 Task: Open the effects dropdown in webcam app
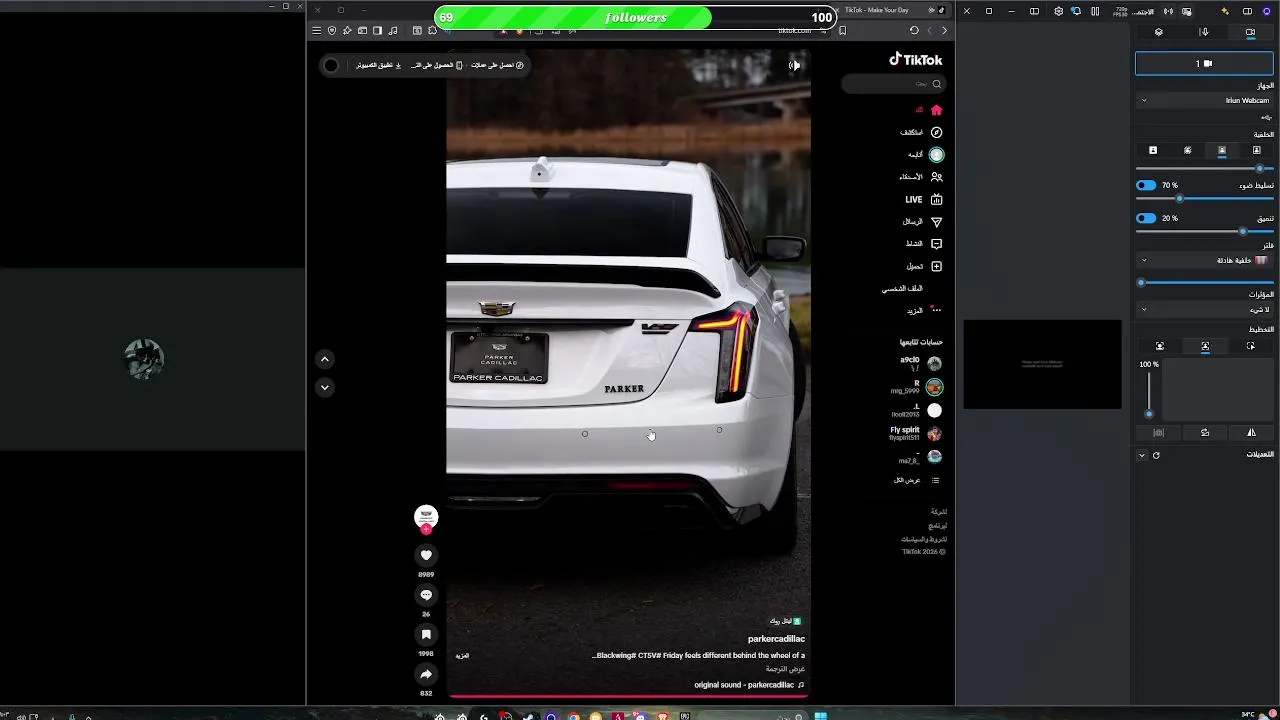click(x=1204, y=310)
